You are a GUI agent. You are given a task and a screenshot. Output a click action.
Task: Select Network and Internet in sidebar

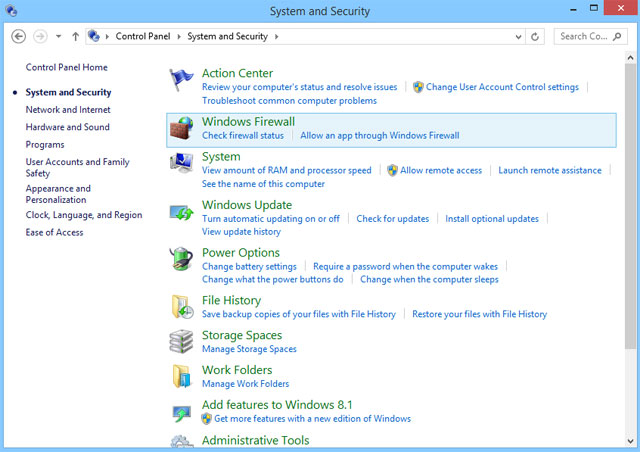click(x=68, y=110)
